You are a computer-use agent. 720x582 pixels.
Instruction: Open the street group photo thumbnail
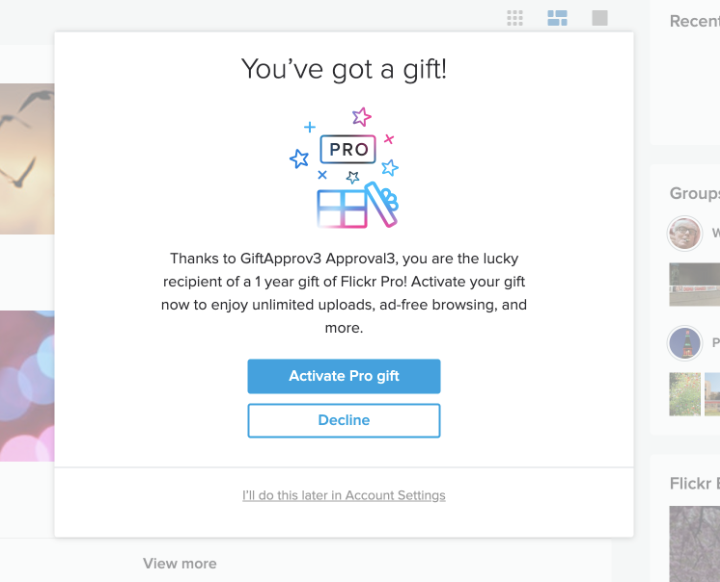[694, 284]
